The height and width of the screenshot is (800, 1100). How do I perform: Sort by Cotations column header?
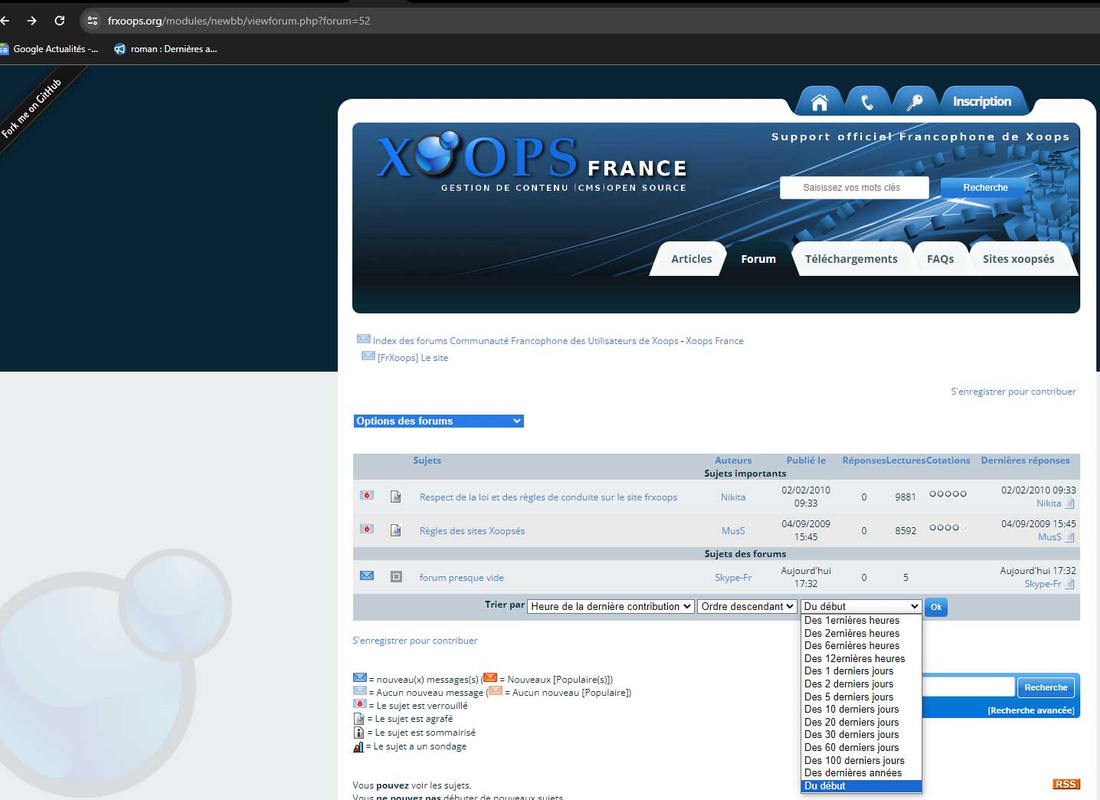[948, 460]
